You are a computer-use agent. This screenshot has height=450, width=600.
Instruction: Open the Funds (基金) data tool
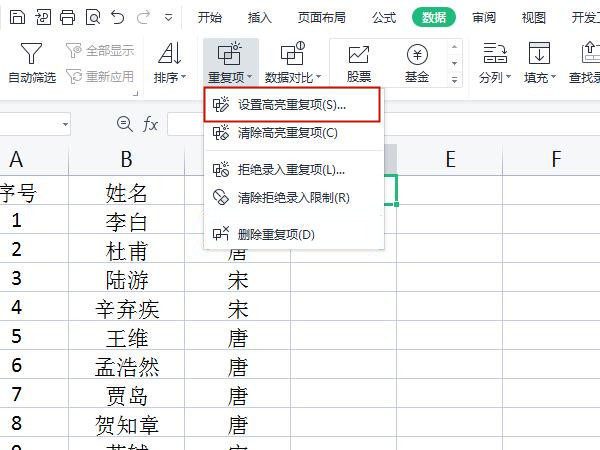click(417, 63)
